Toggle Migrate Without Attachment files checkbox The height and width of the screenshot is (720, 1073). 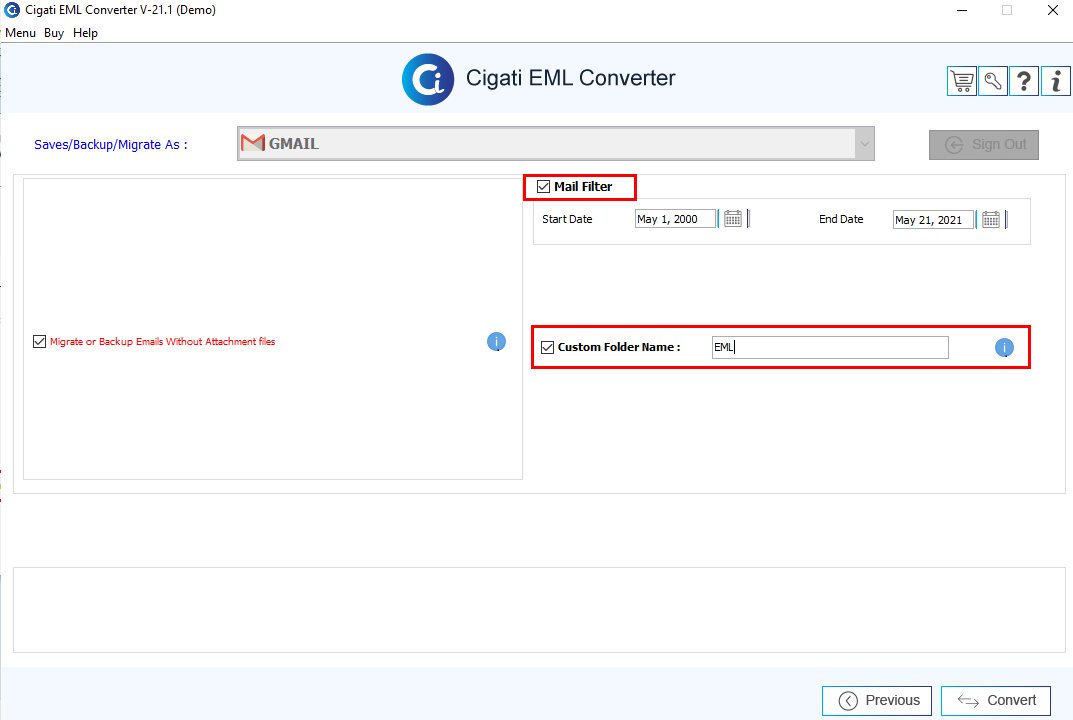(x=40, y=342)
